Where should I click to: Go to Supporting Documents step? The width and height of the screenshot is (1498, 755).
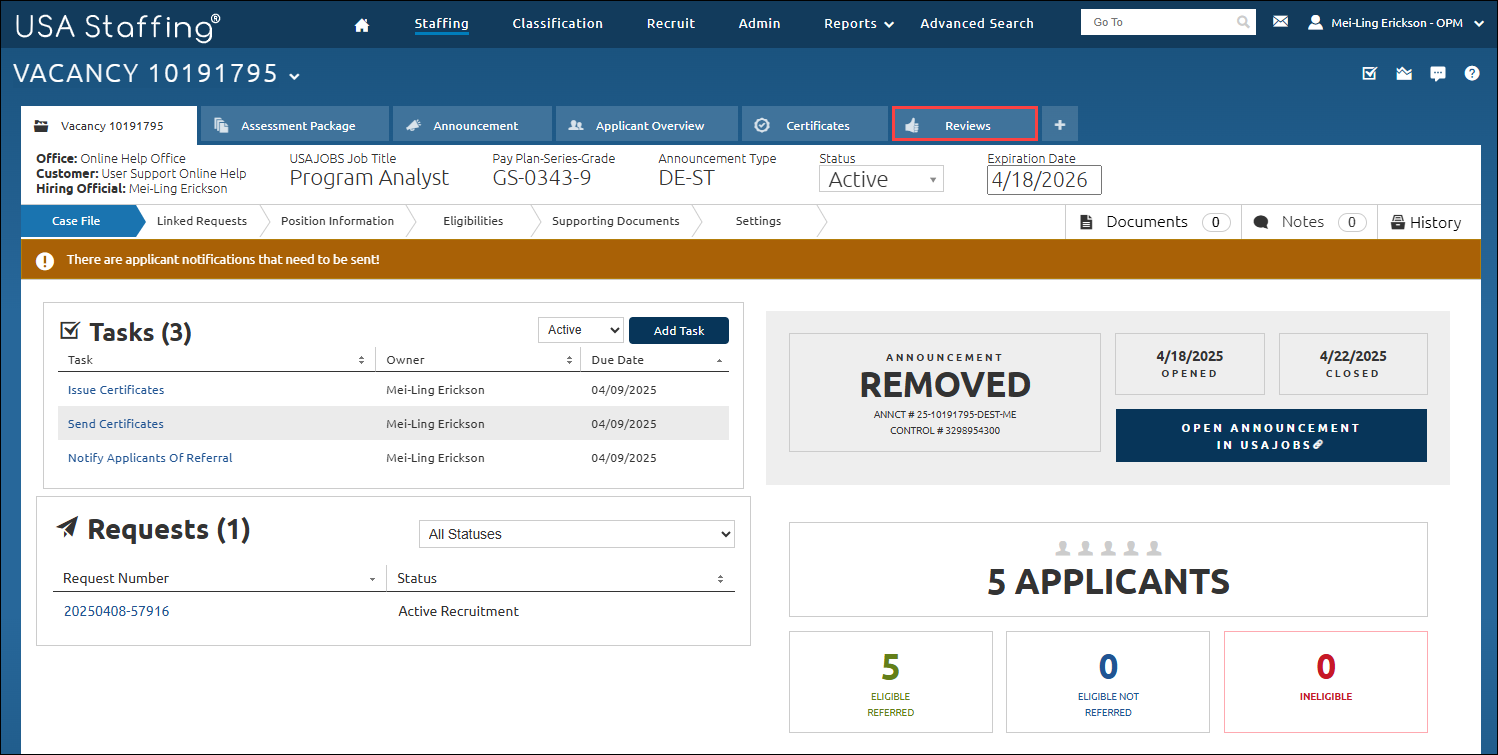[x=615, y=221]
